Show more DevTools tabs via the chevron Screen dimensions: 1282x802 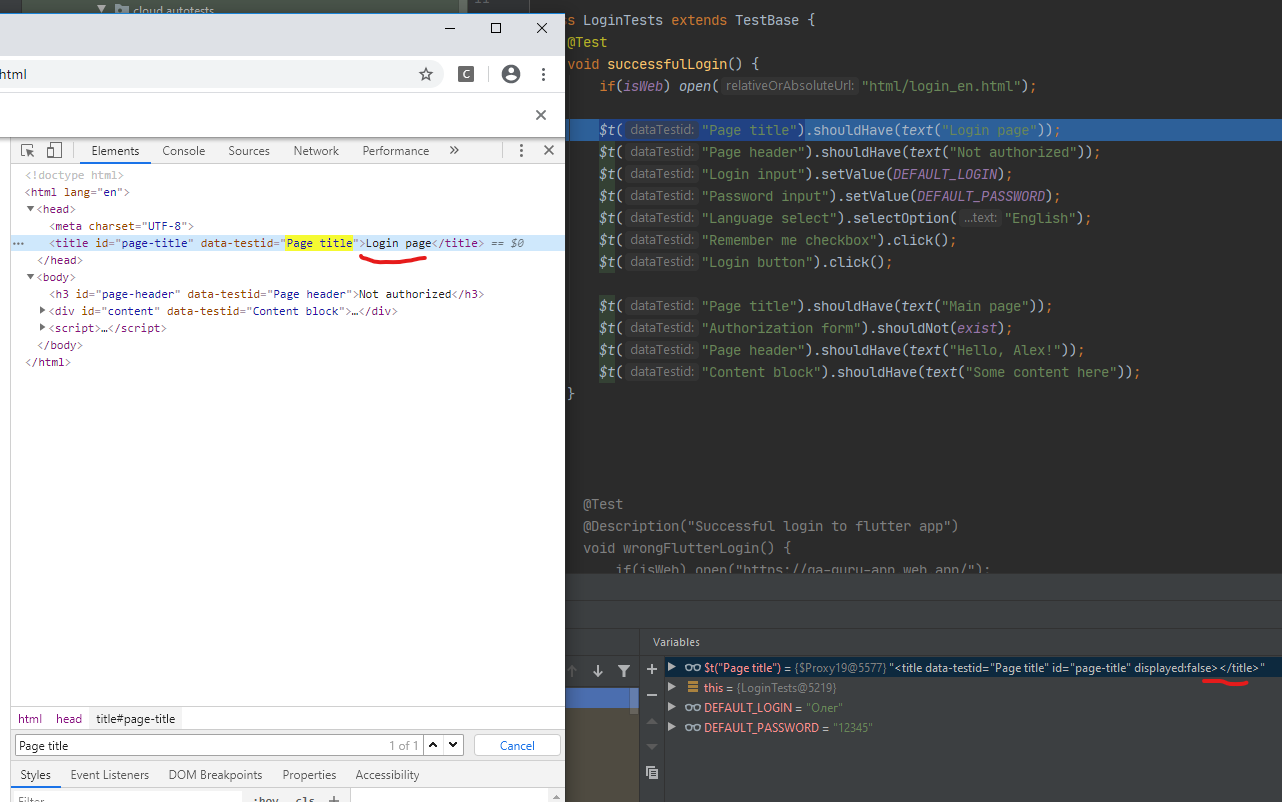point(454,151)
